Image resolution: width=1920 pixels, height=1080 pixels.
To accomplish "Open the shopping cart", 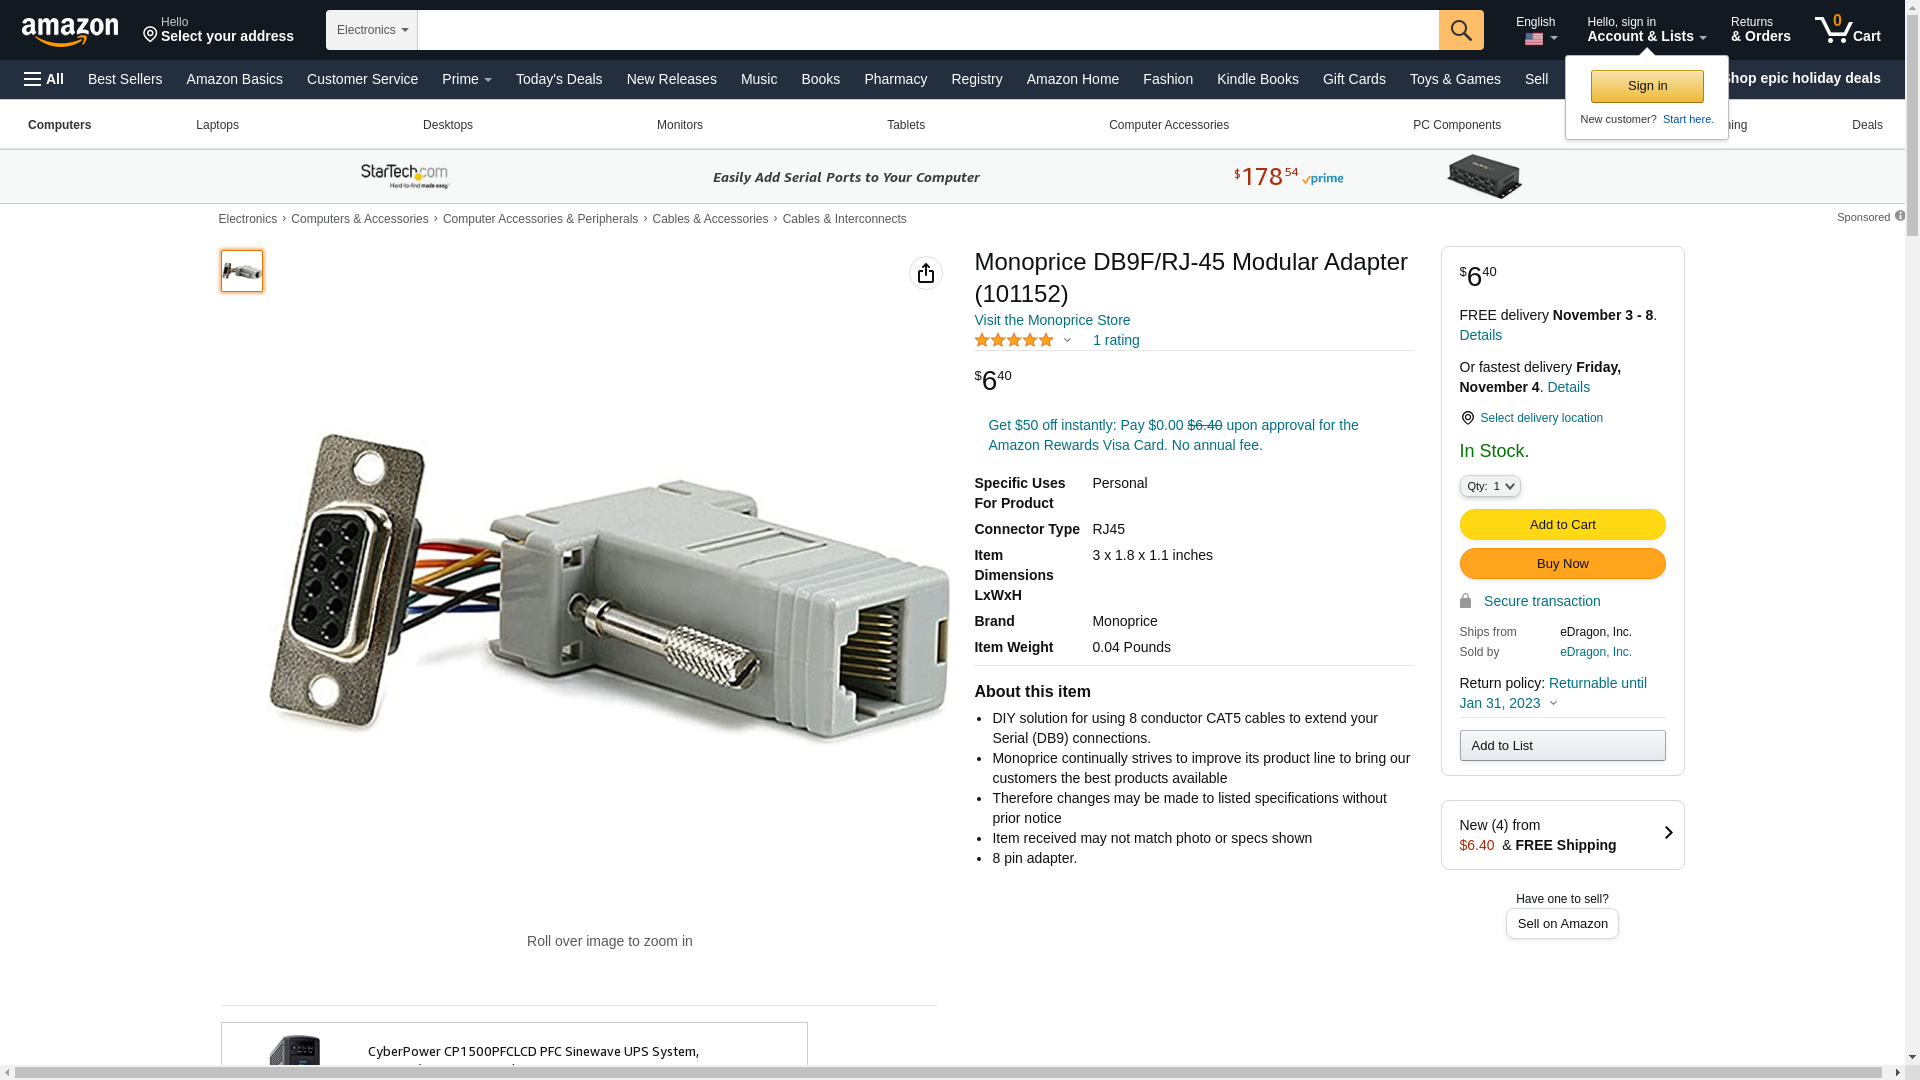I will (1848, 29).
